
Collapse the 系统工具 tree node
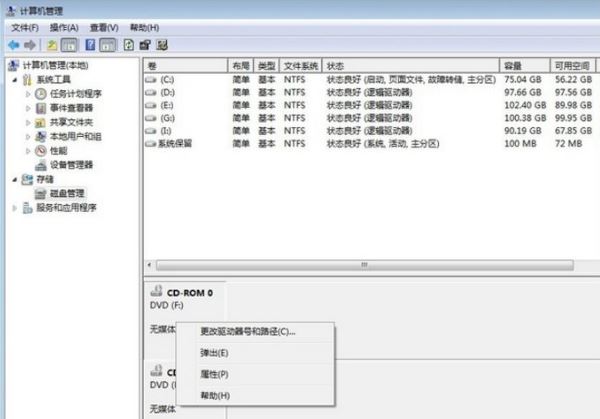click(13, 80)
